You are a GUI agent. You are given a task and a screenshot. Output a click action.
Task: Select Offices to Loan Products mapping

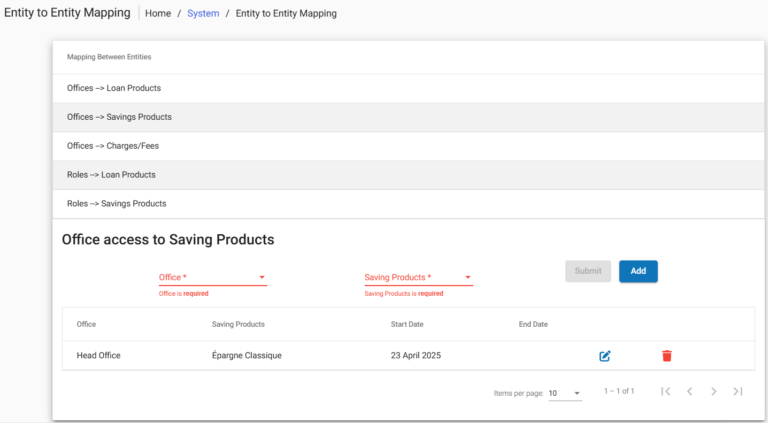pos(114,88)
